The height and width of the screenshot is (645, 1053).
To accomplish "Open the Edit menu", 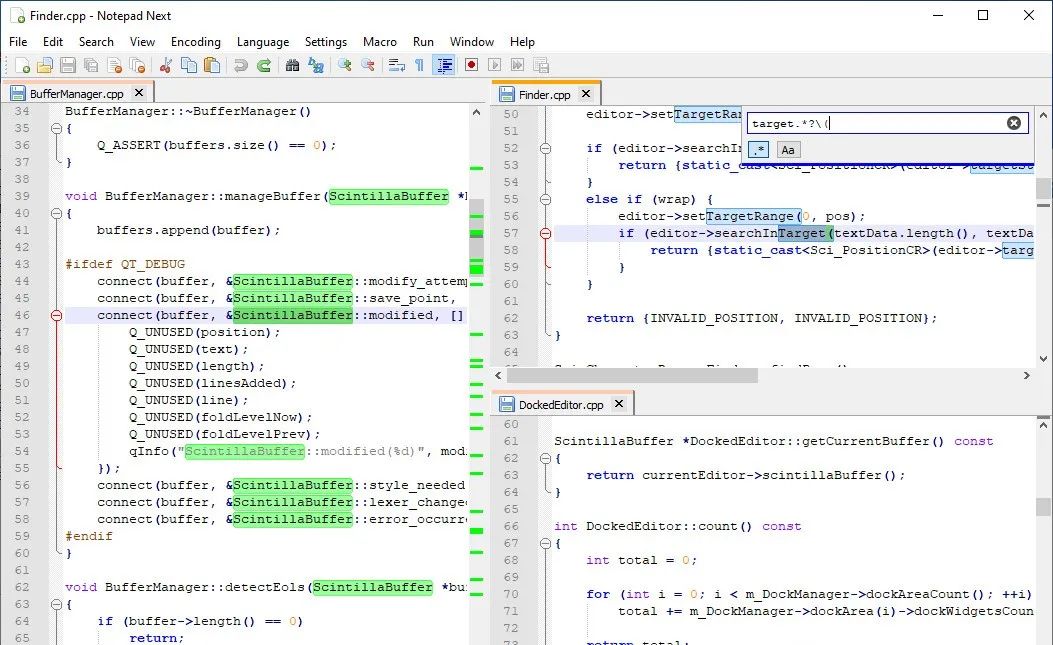I will click(x=53, y=42).
